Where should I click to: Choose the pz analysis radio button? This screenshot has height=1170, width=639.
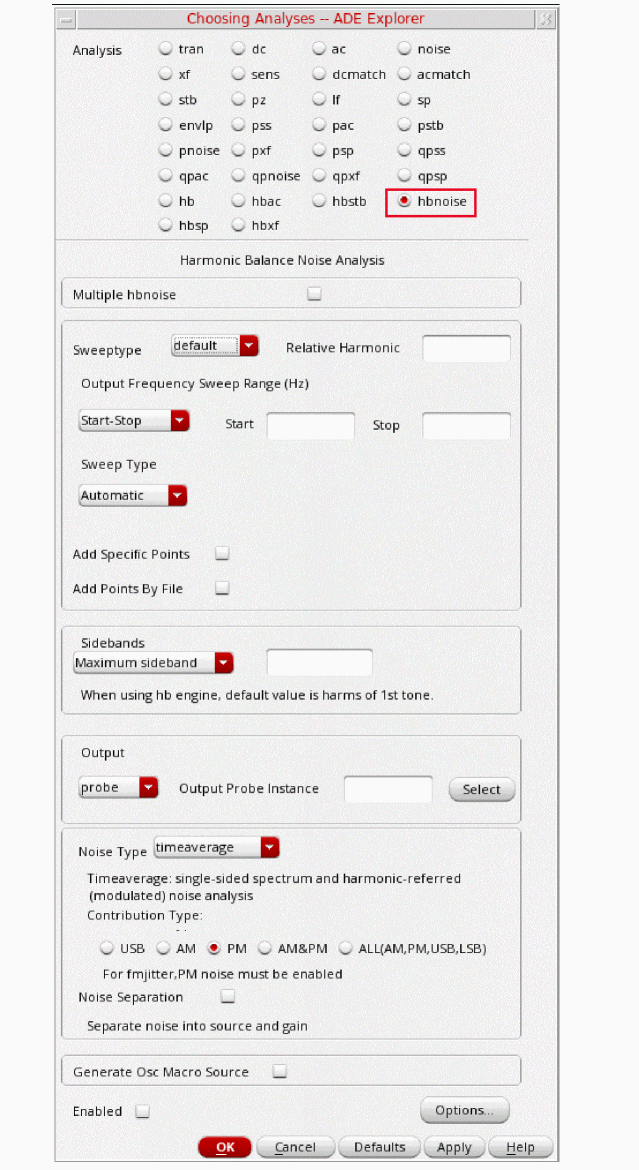coord(238,99)
